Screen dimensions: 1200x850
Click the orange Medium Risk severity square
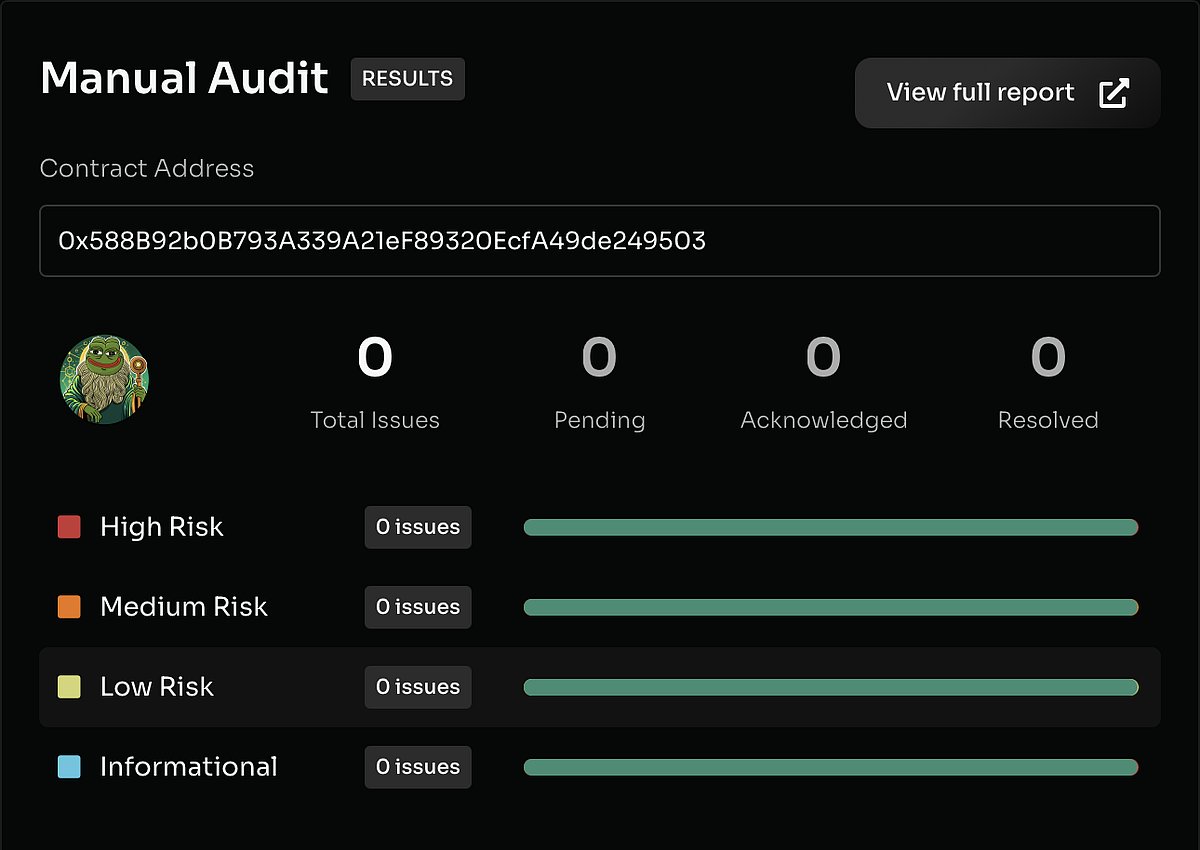click(68, 606)
